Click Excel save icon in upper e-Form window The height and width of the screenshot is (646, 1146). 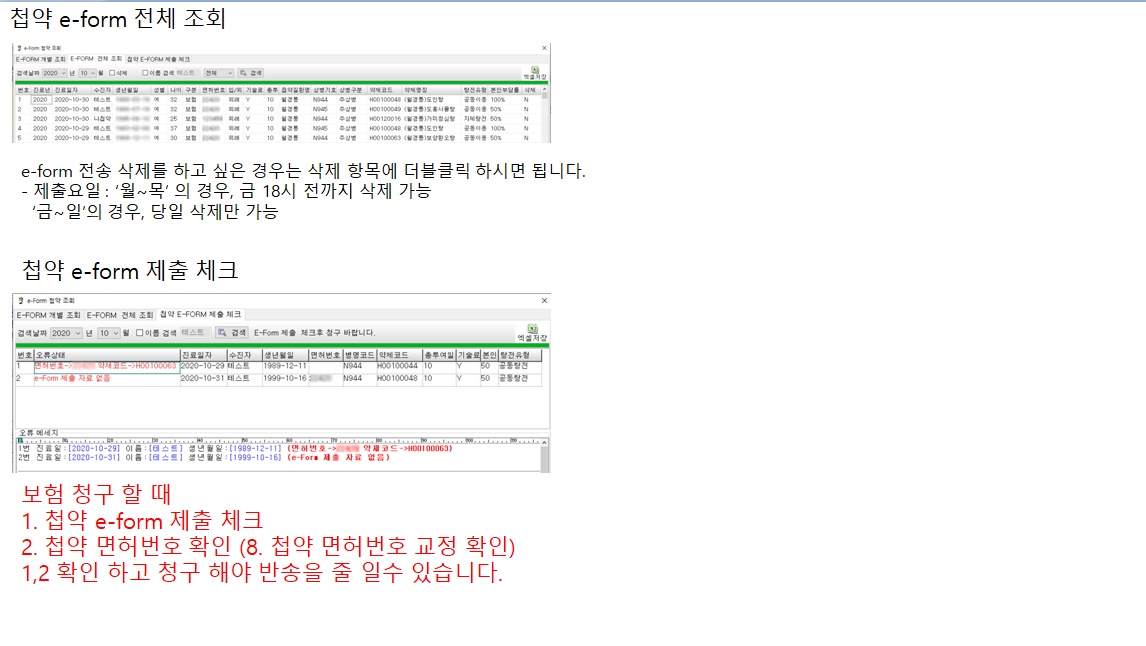pyautogui.click(x=534, y=72)
